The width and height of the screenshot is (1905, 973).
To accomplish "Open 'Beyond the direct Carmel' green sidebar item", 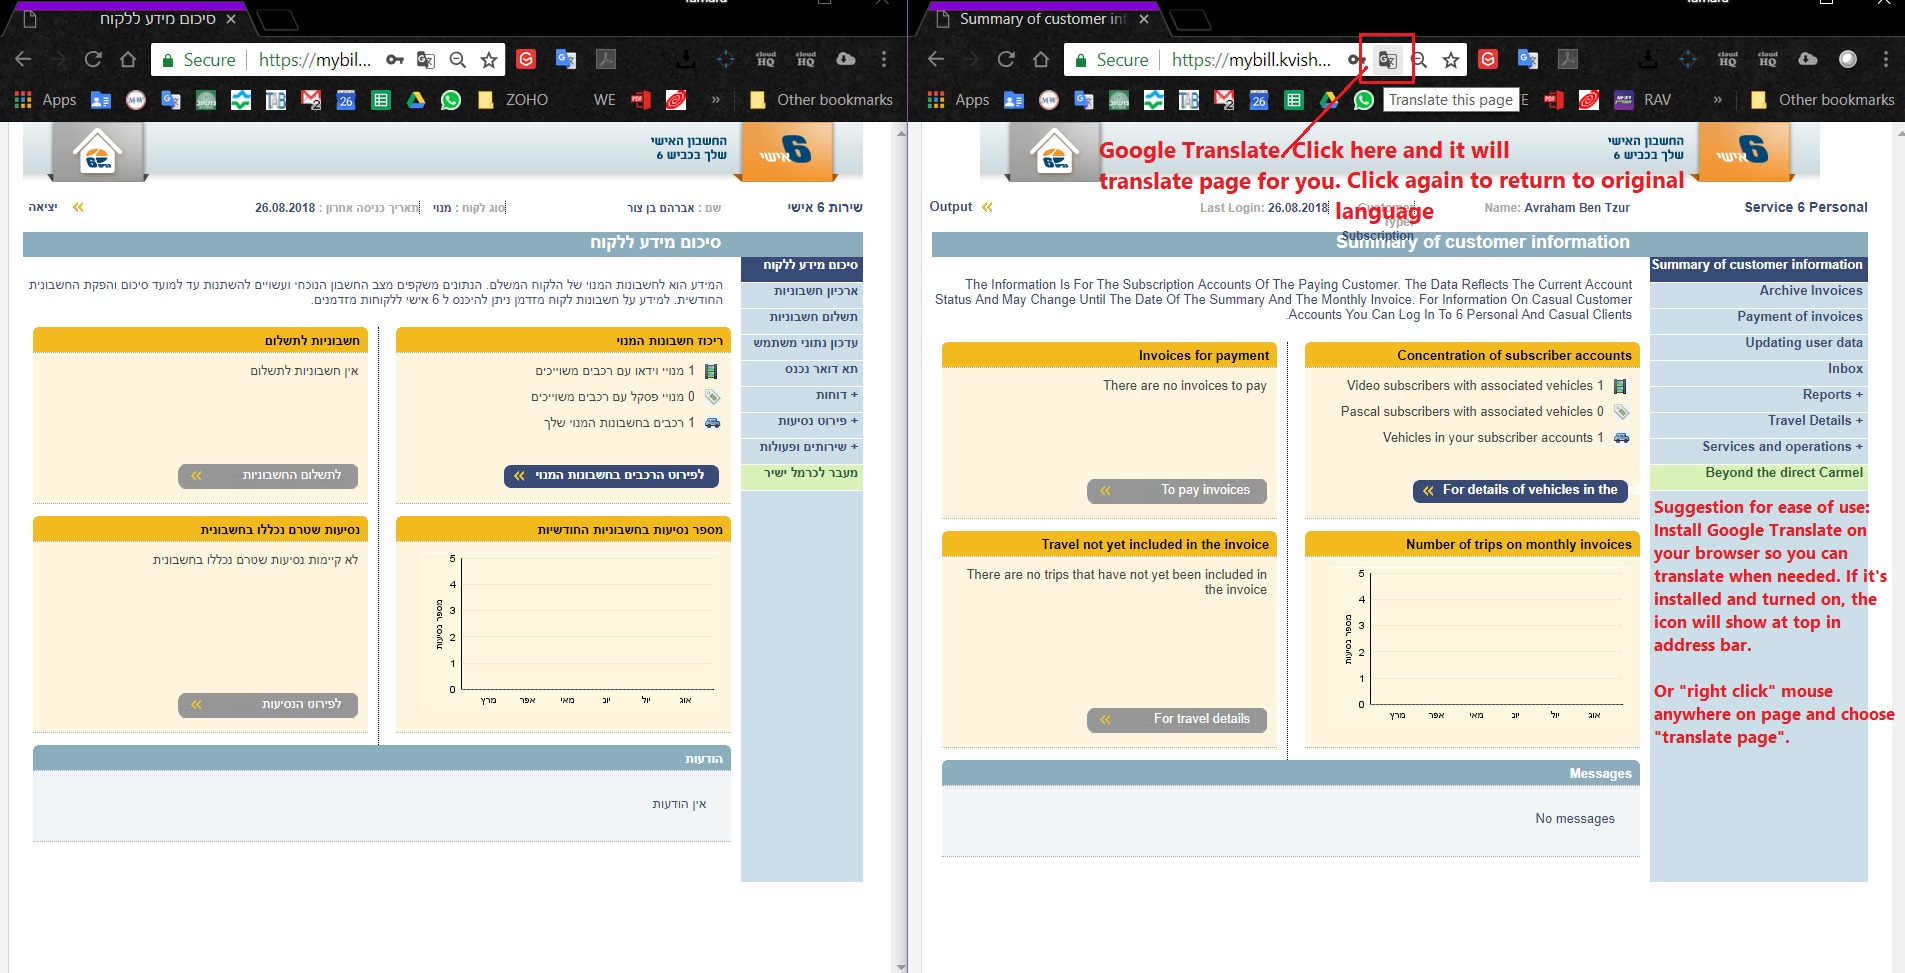I will [x=1759, y=475].
